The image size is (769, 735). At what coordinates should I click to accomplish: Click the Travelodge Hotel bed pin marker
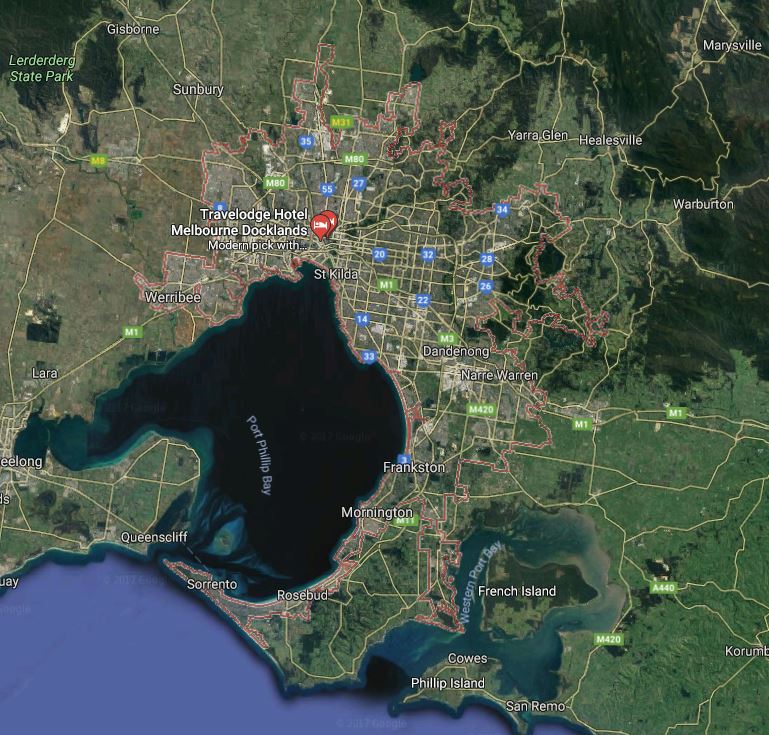320,225
